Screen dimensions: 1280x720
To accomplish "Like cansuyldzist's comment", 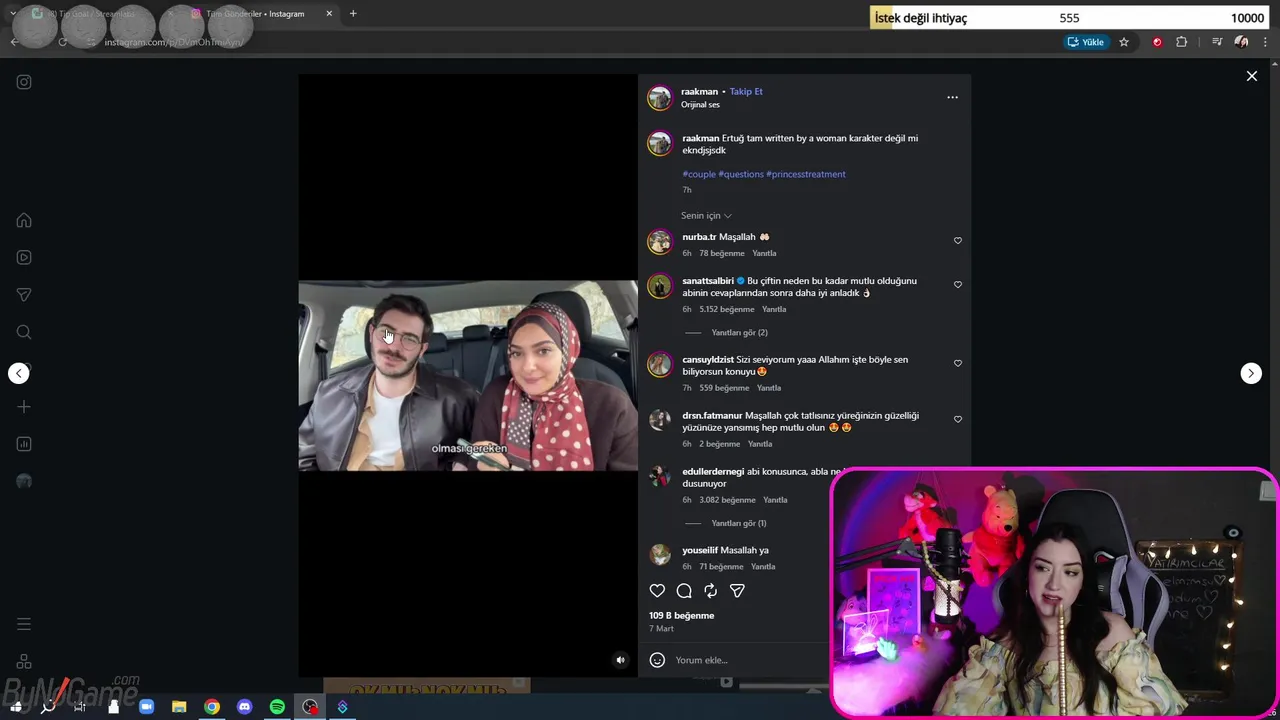I will tap(957, 364).
